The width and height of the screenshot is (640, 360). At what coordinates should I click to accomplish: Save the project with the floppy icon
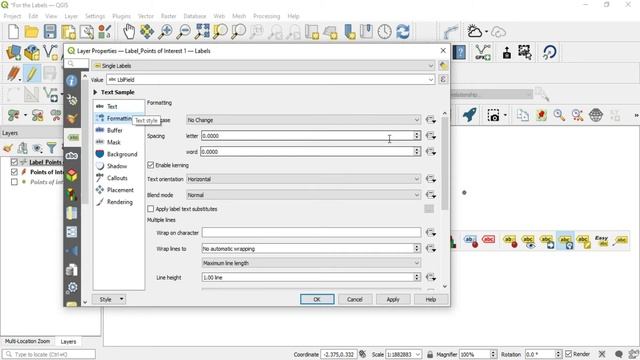click(x=50, y=31)
